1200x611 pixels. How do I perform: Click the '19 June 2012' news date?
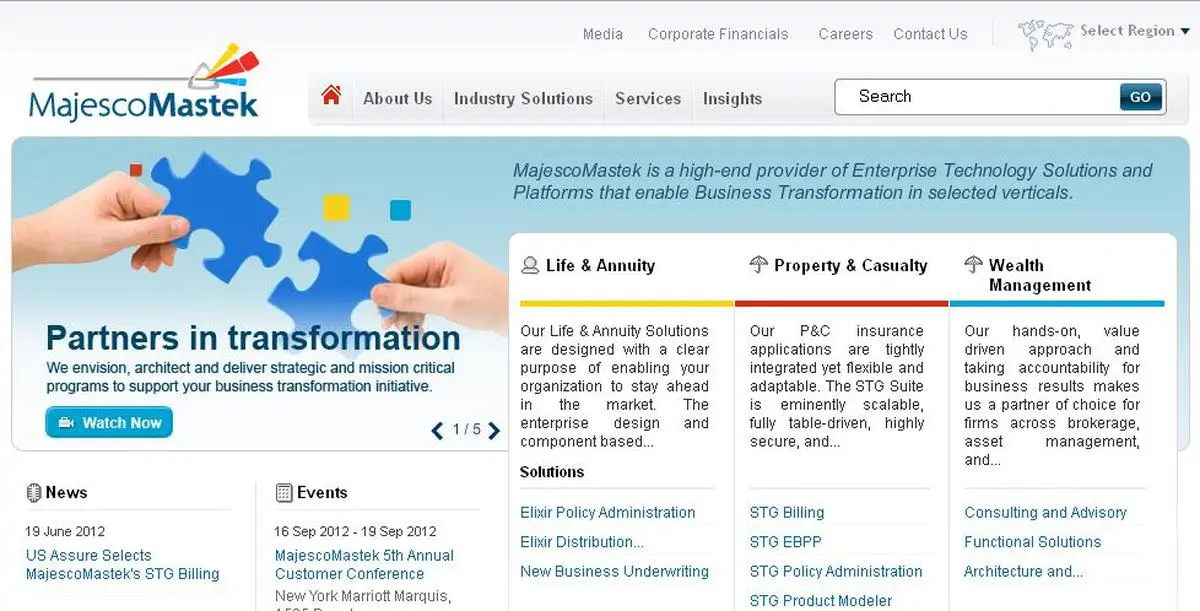(65, 531)
